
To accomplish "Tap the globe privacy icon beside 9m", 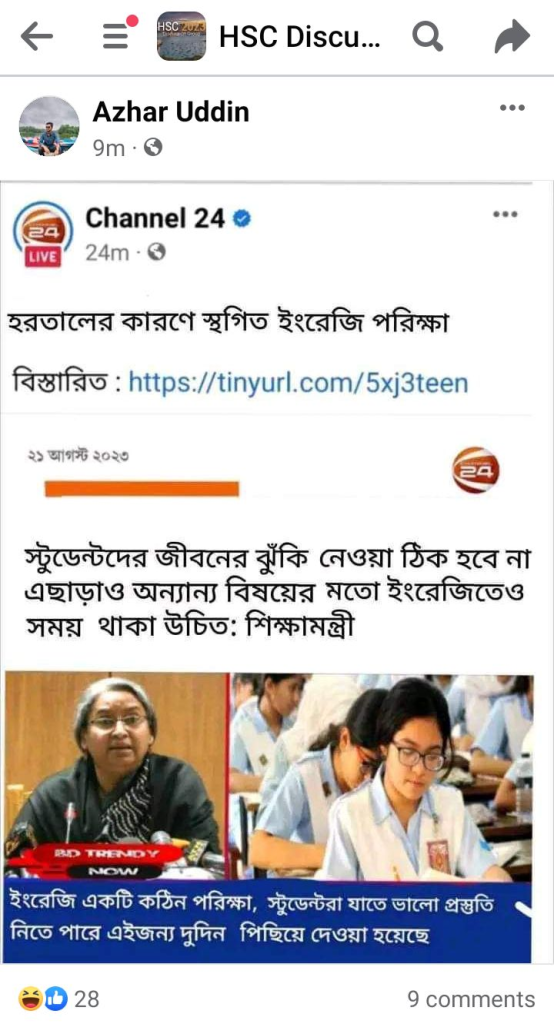I will (x=153, y=148).
